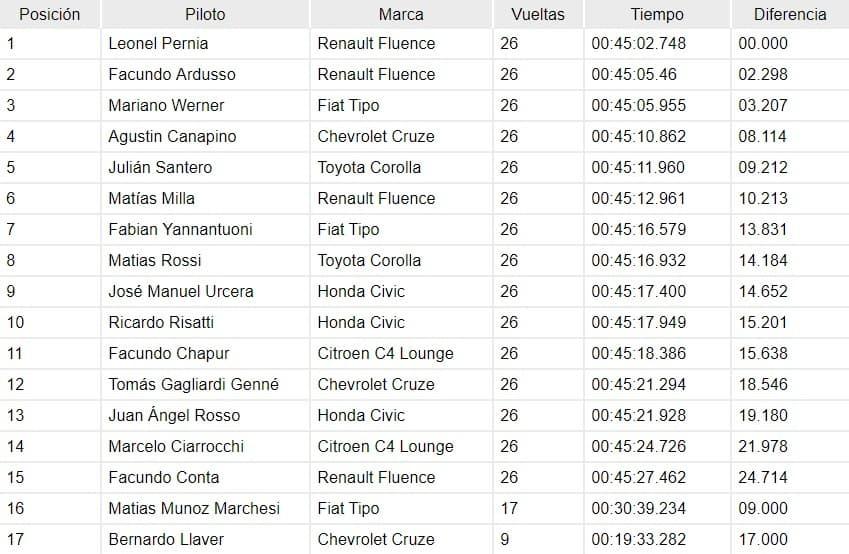Click the Fabian Yannantuoni cell
The image size is (849, 554).
[x=205, y=229]
